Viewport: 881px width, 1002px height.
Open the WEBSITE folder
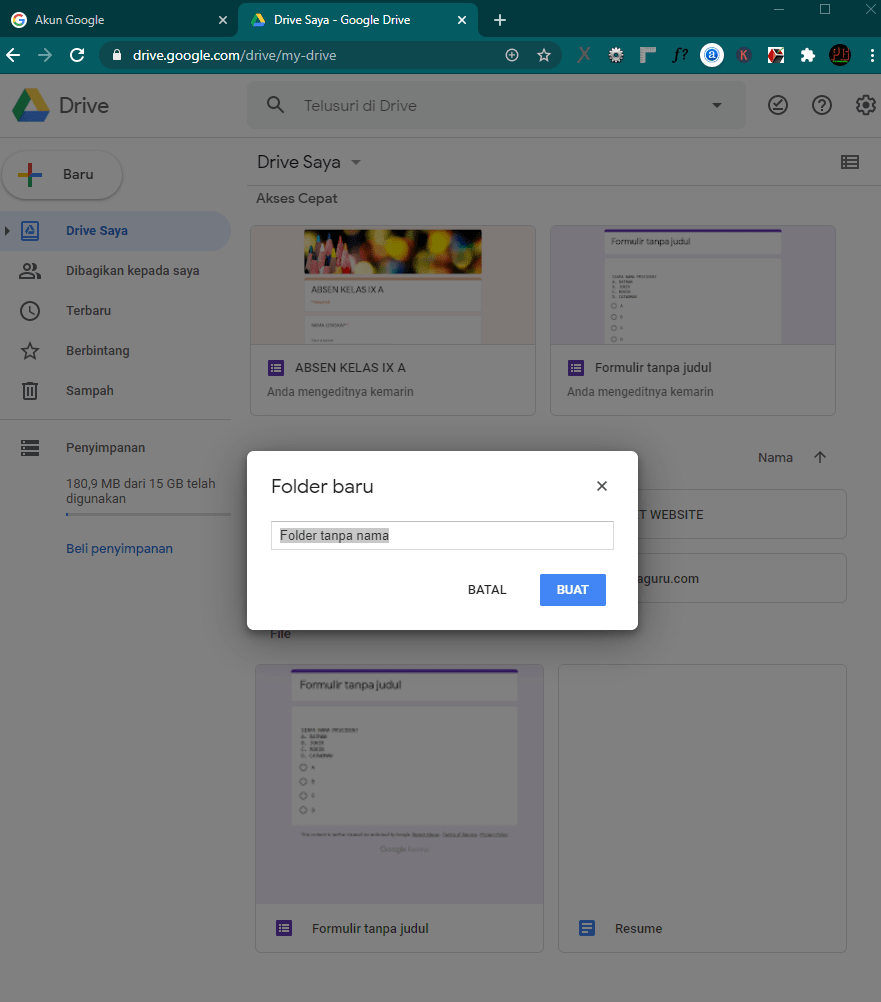point(742,514)
